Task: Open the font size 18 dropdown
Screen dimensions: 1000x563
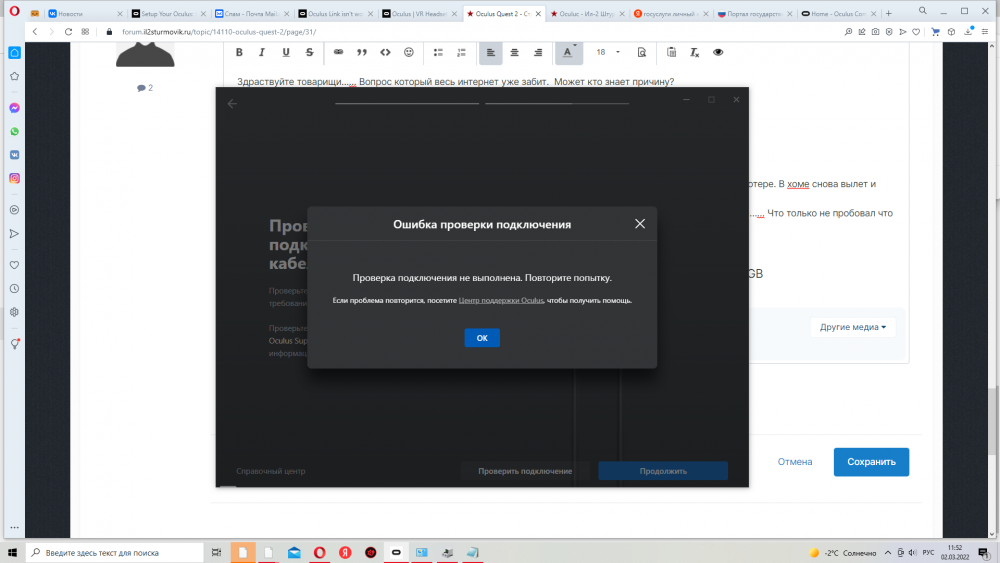Action: [608, 52]
